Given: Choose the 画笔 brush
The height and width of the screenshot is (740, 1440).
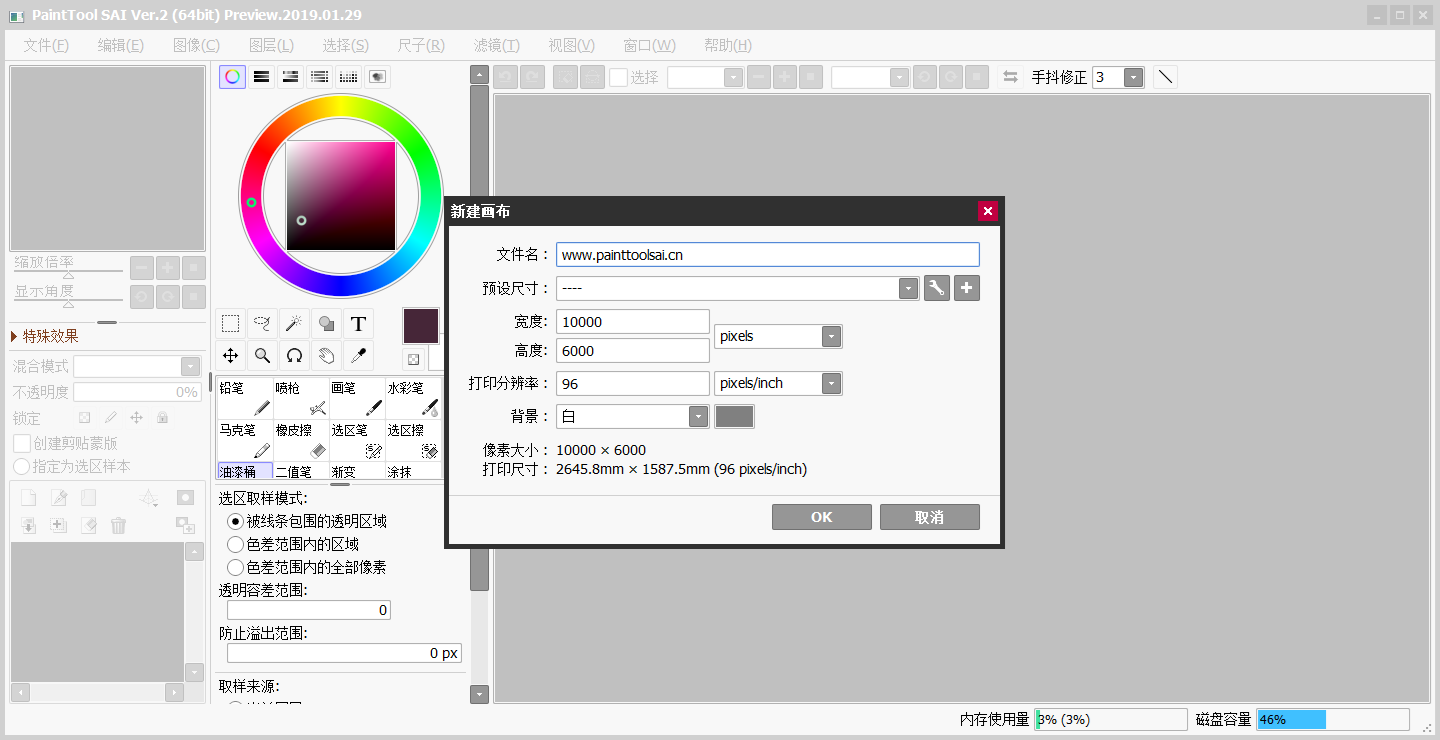Looking at the screenshot, I should (357, 398).
